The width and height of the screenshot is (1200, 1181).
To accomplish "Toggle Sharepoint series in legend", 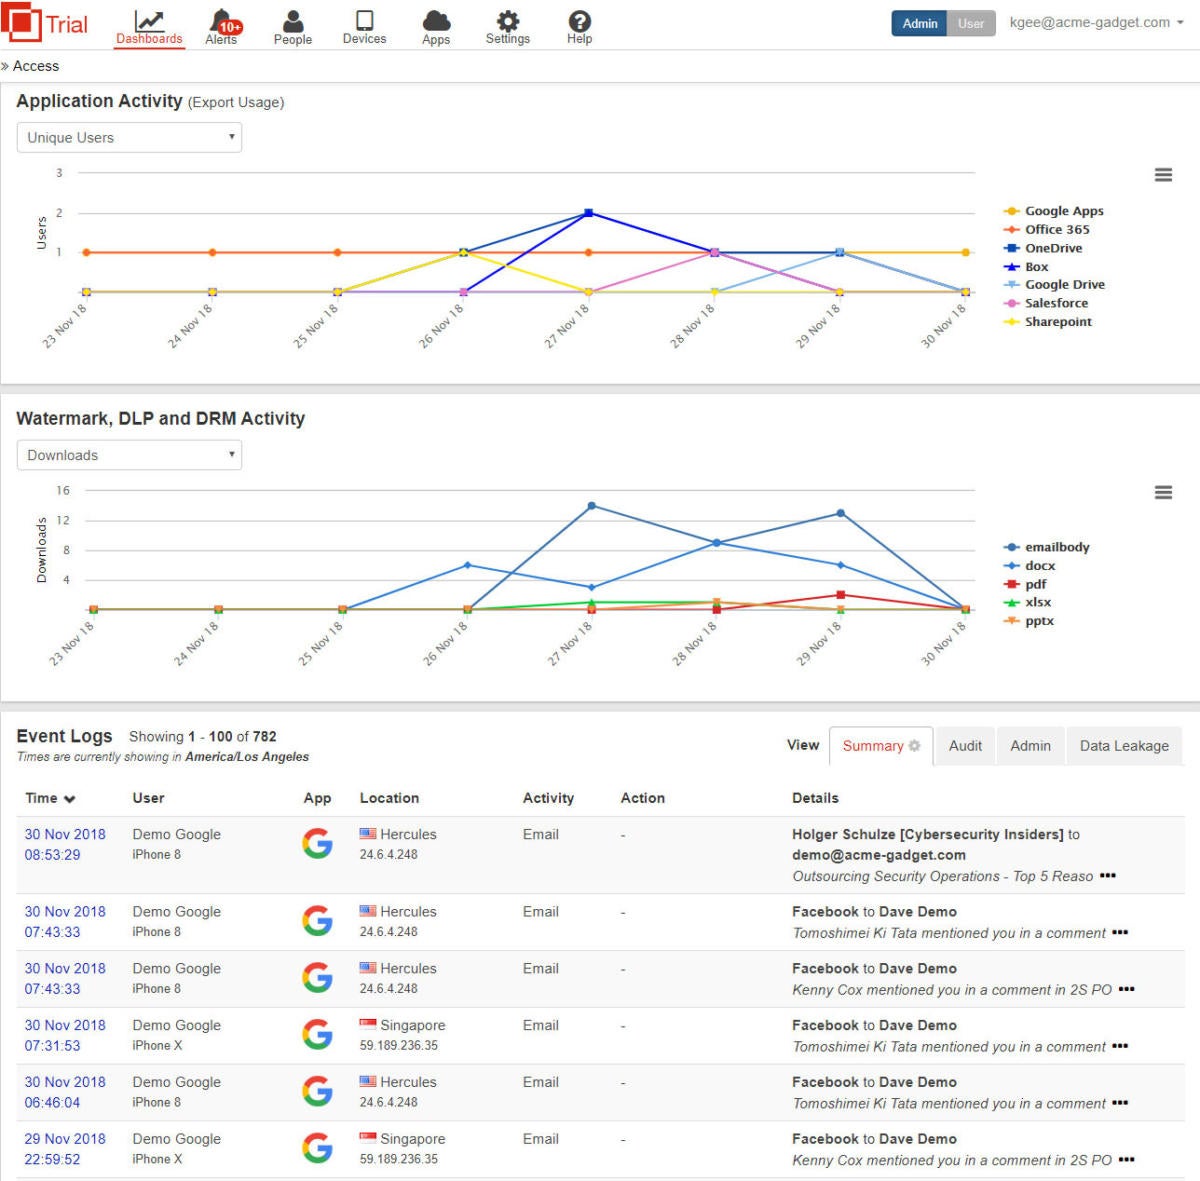I will coord(1048,321).
